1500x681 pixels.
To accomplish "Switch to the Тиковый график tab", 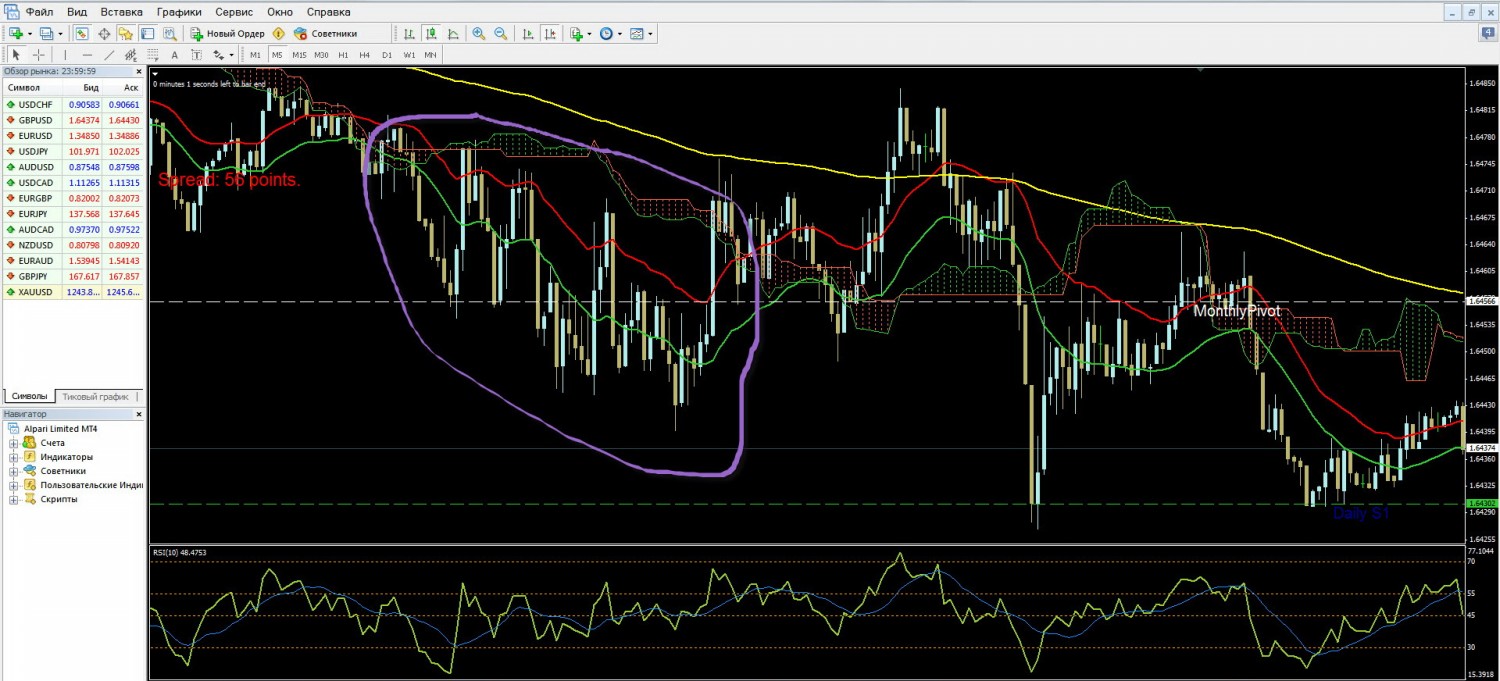I will [x=95, y=396].
